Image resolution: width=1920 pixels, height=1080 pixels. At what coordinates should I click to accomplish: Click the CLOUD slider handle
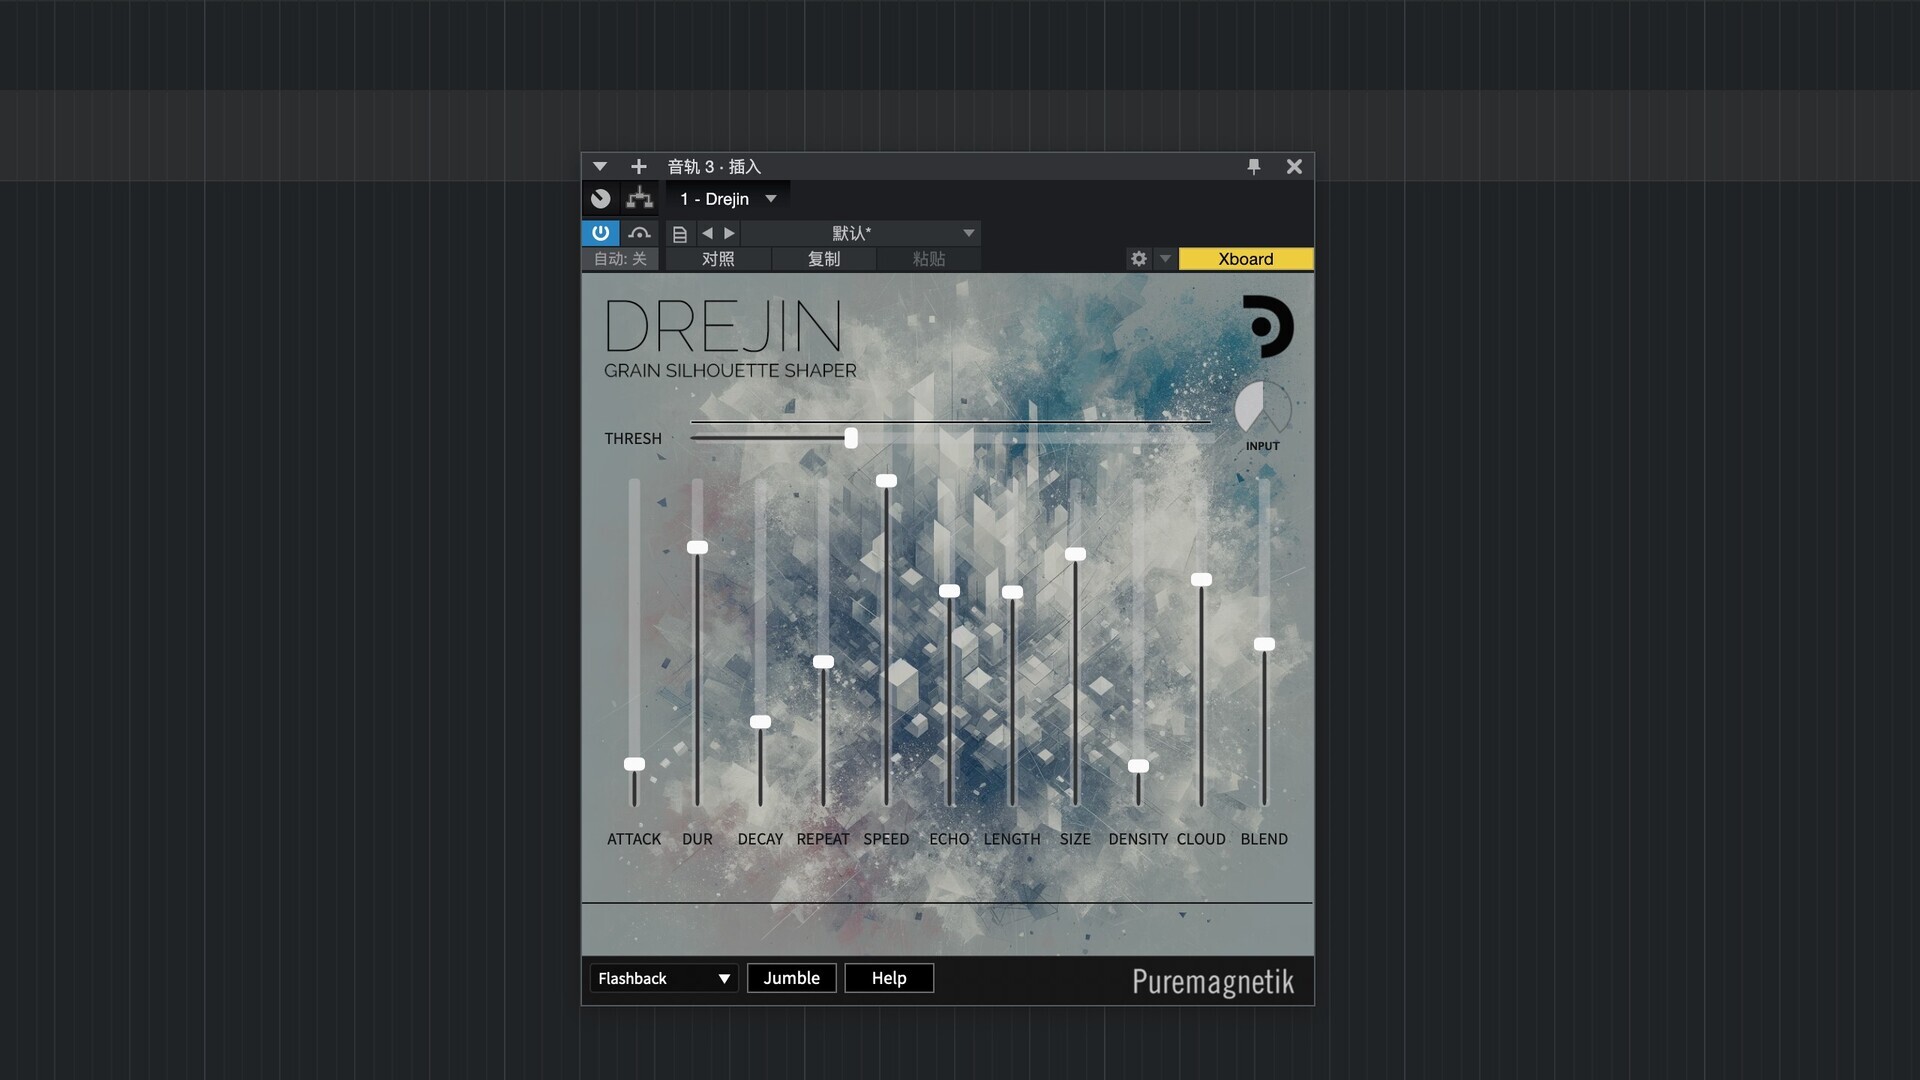tap(1201, 580)
